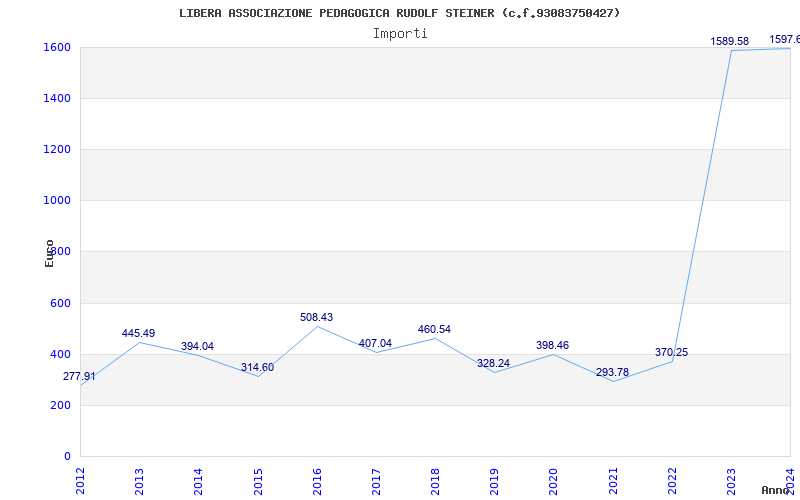Screen dimensions: 800x500
Task: Select the 293.78 low point for 2021
Action: pyautogui.click(x=612, y=372)
